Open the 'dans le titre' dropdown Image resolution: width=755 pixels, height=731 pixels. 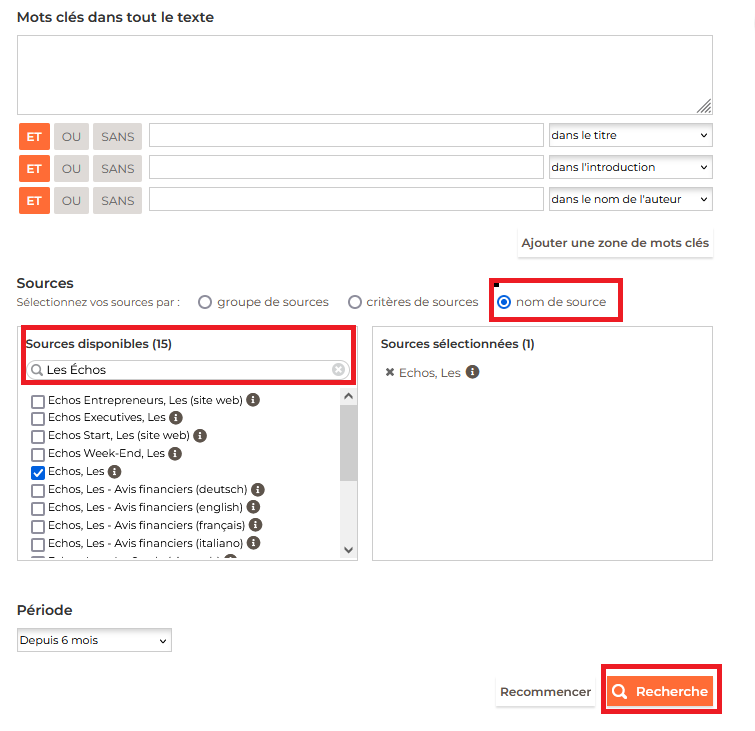[x=630, y=136]
